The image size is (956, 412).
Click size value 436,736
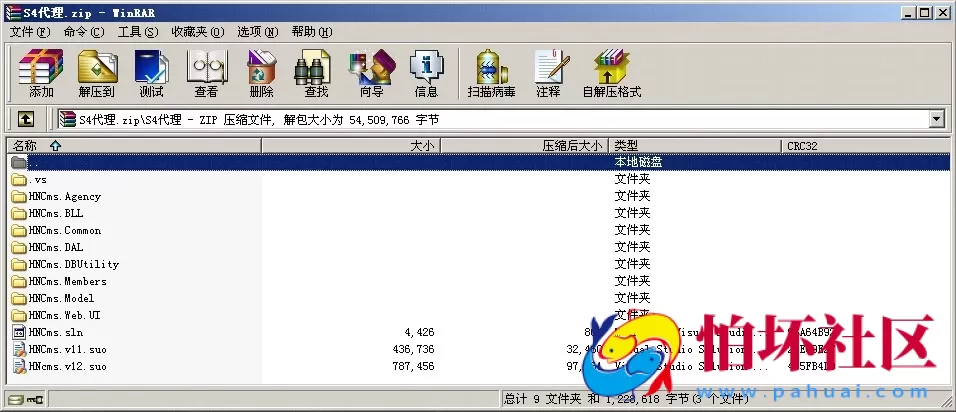tap(414, 349)
